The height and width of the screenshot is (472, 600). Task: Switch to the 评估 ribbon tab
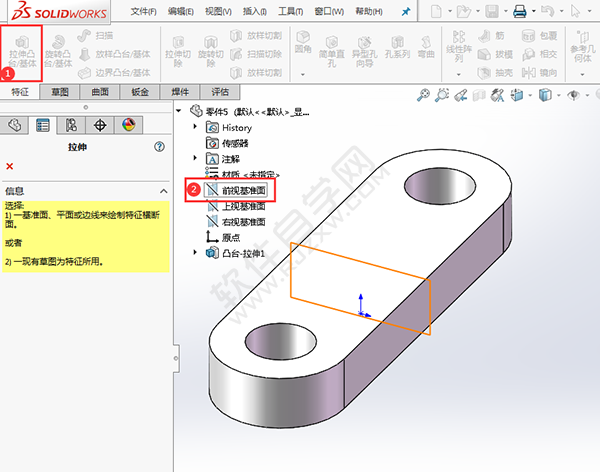click(x=220, y=92)
